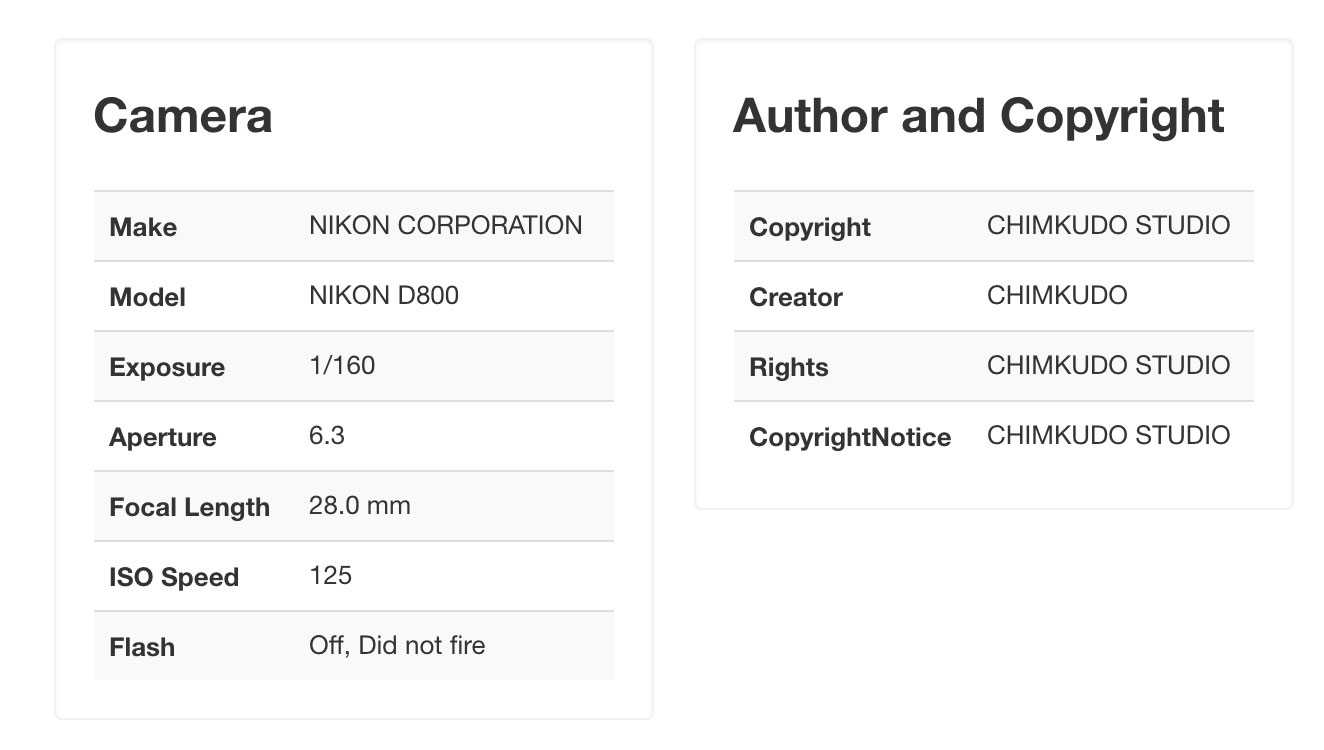Click the Creator row label

(796, 297)
